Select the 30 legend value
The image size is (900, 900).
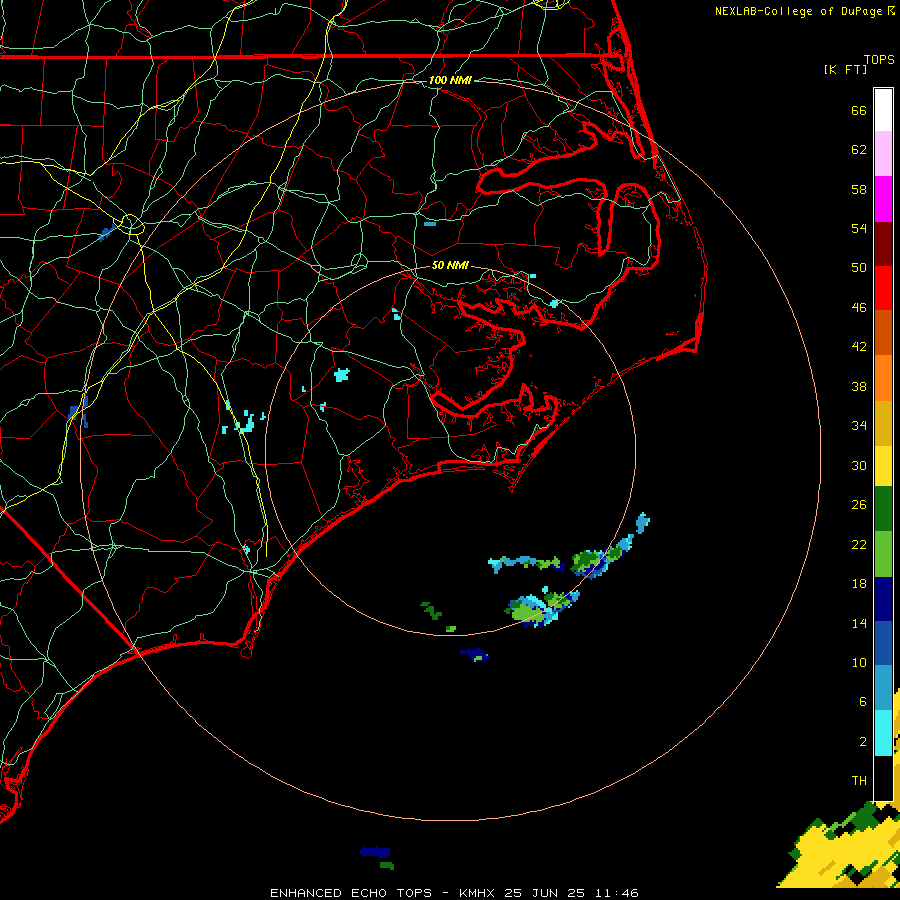859,465
